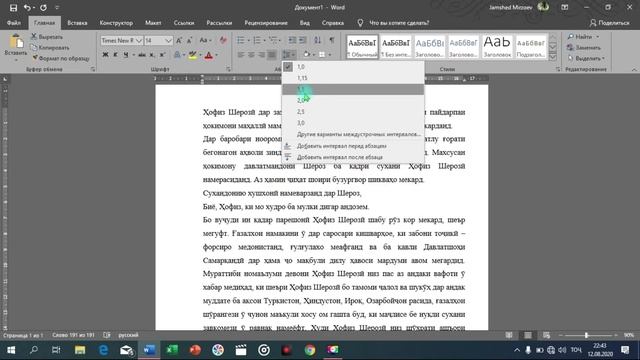
Task: Open the Выделить selection menu
Action: click(x=586, y=58)
